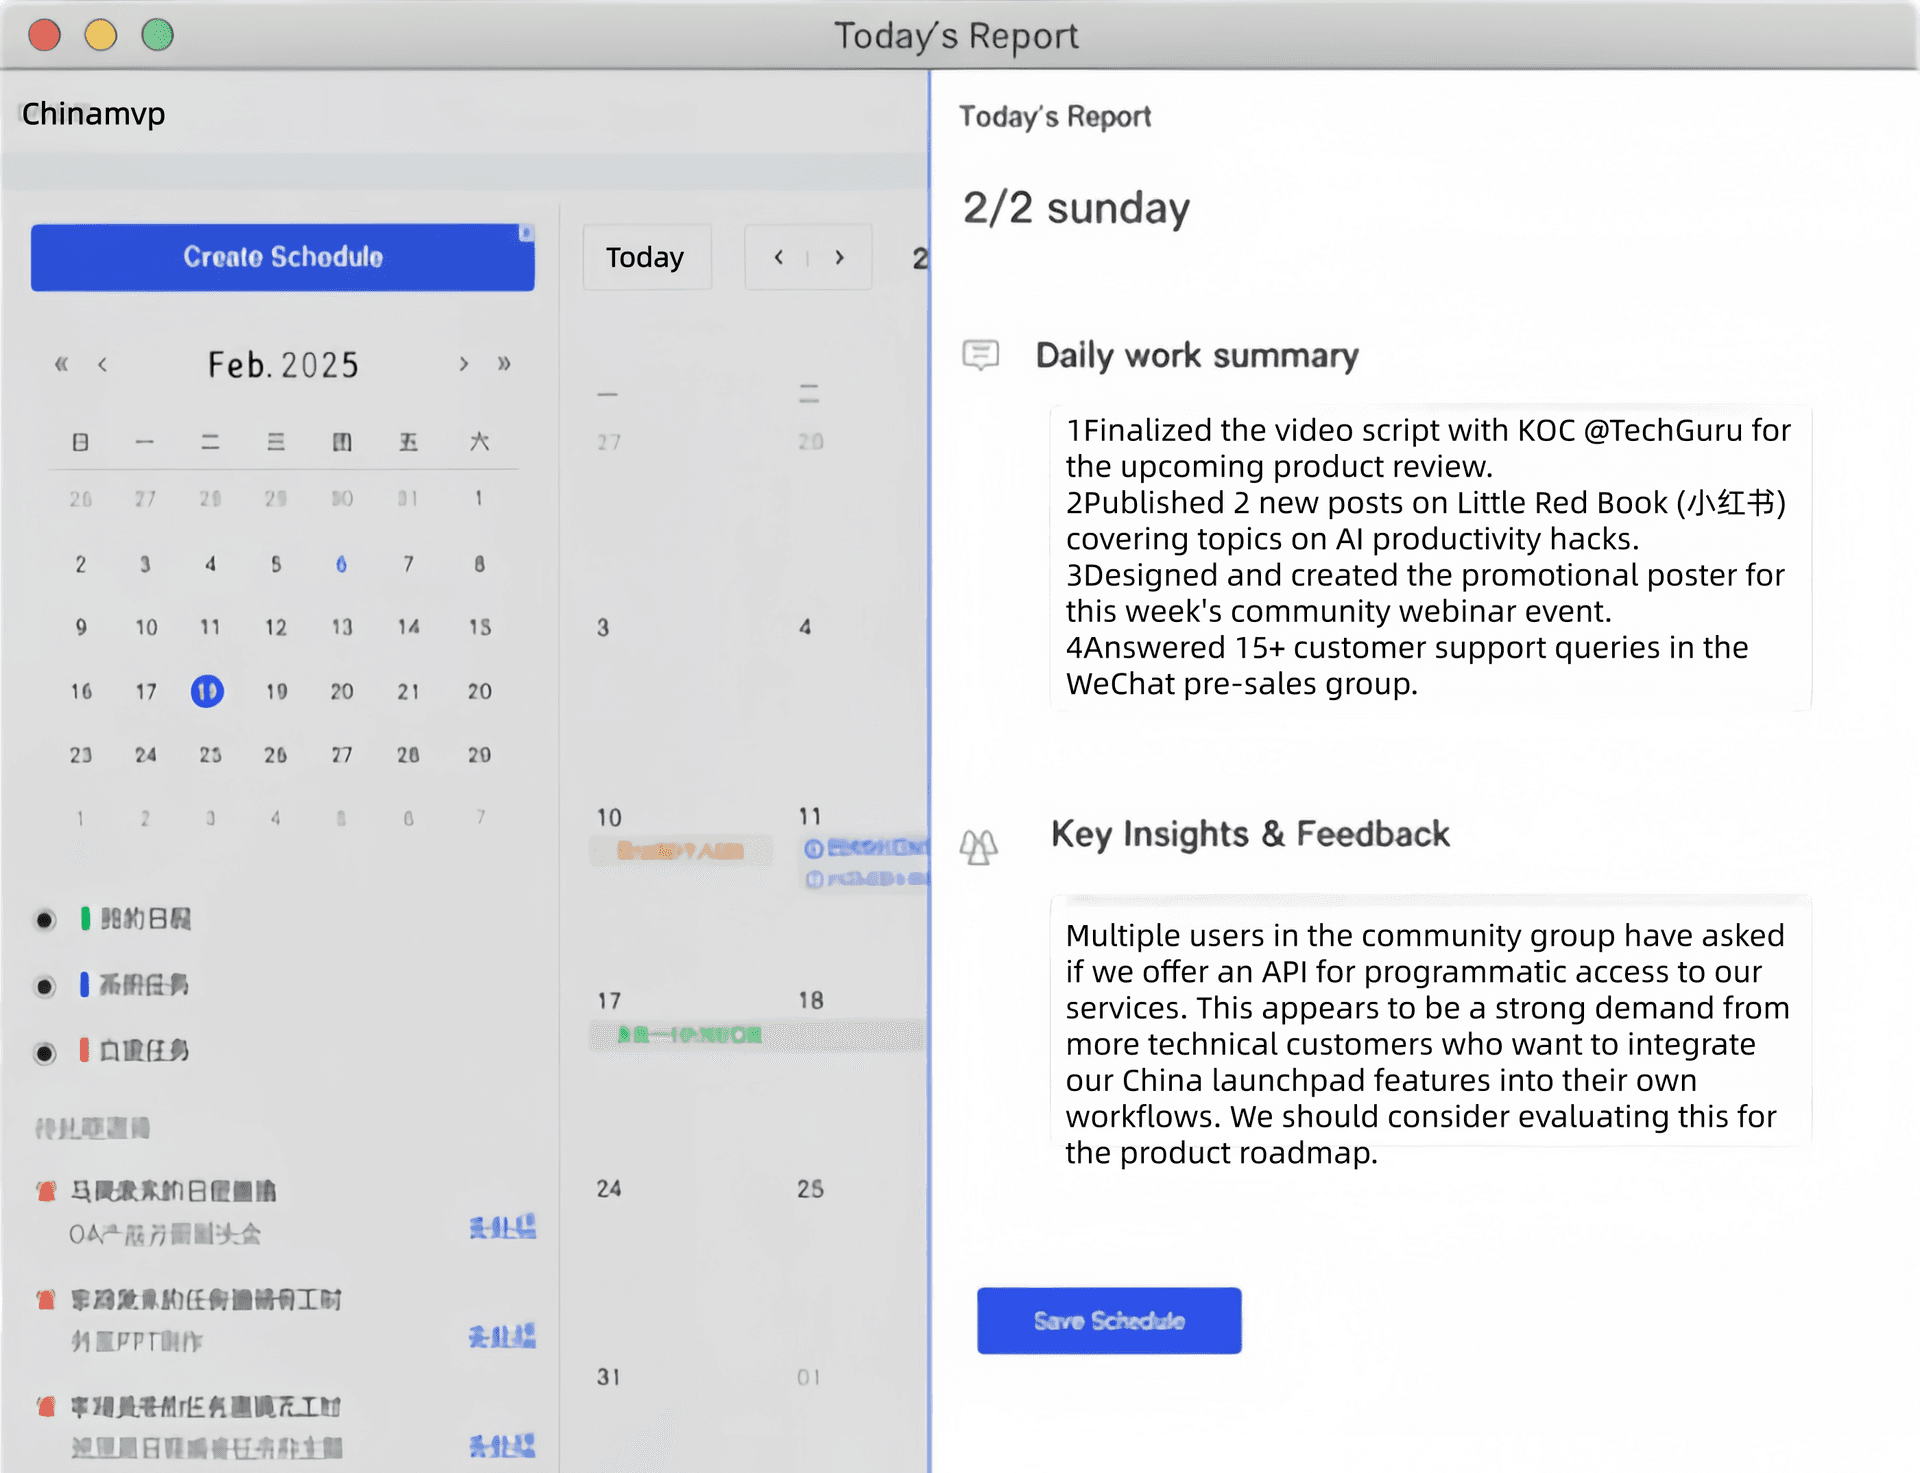This screenshot has height=1473, width=1920.
Task: Click the red icon beside the PPT task
Action: (x=45, y=1299)
